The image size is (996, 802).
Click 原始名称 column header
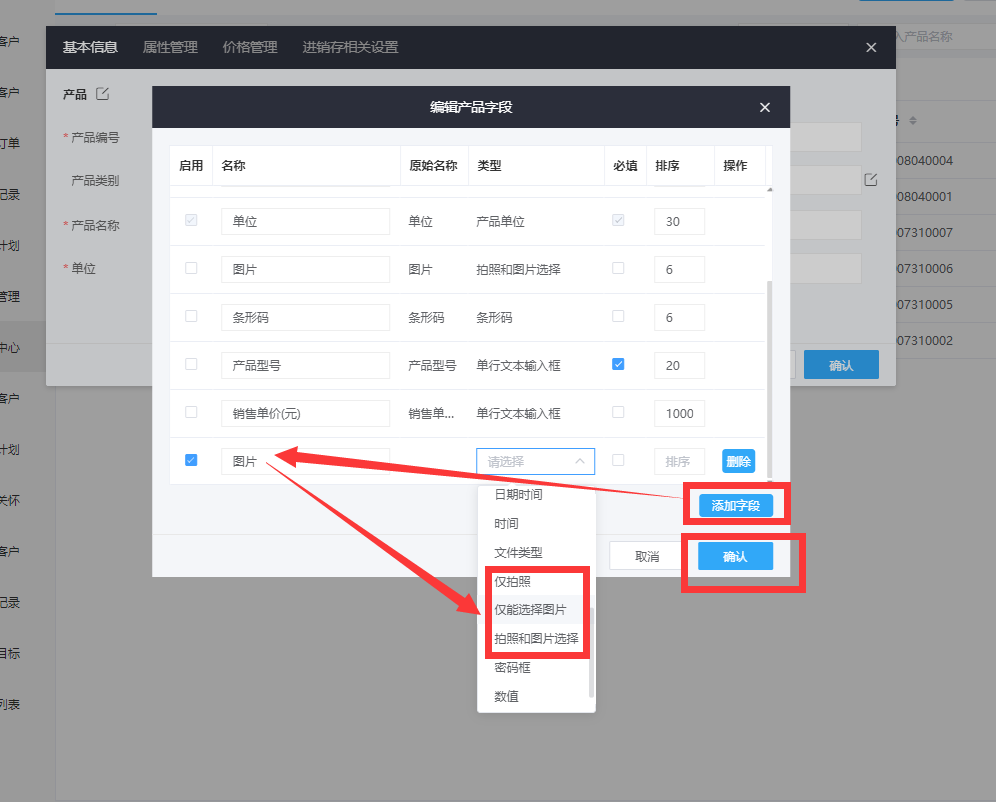[x=433, y=166]
